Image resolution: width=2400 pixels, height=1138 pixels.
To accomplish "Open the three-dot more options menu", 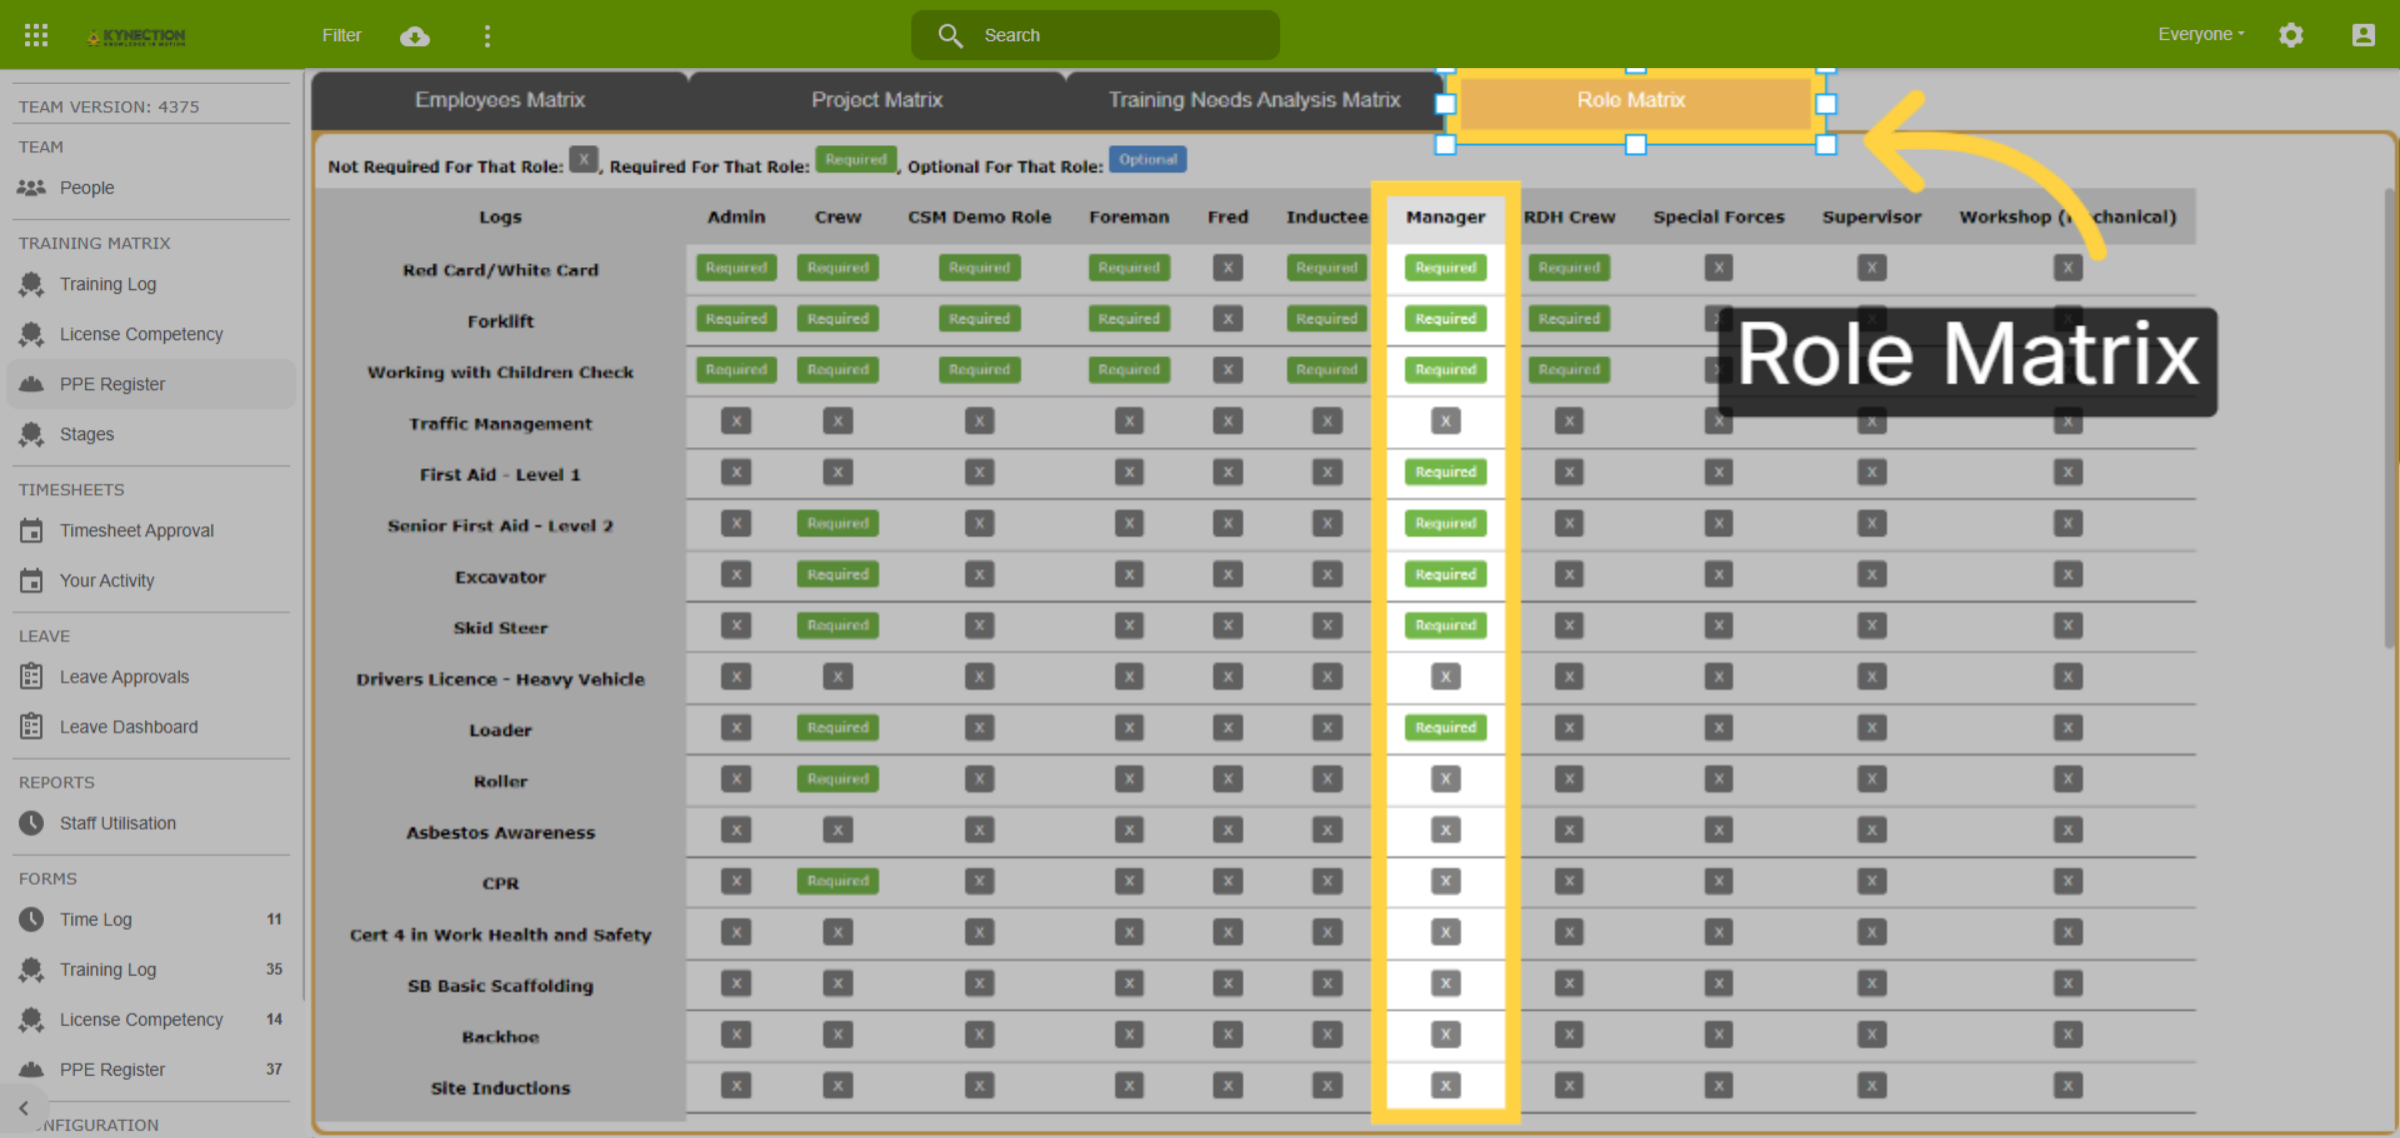I will (x=487, y=36).
